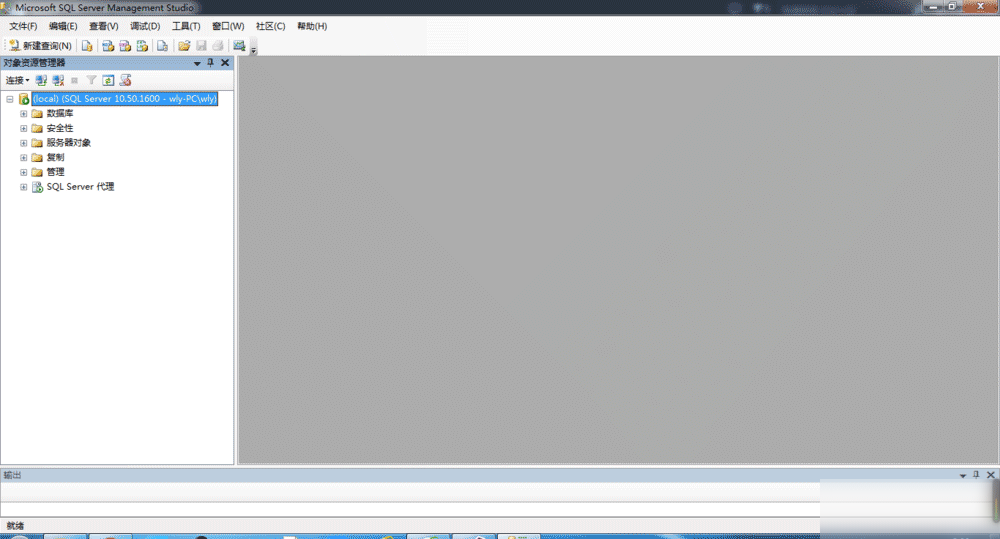Open the 编辑(E) menu

pos(63,26)
